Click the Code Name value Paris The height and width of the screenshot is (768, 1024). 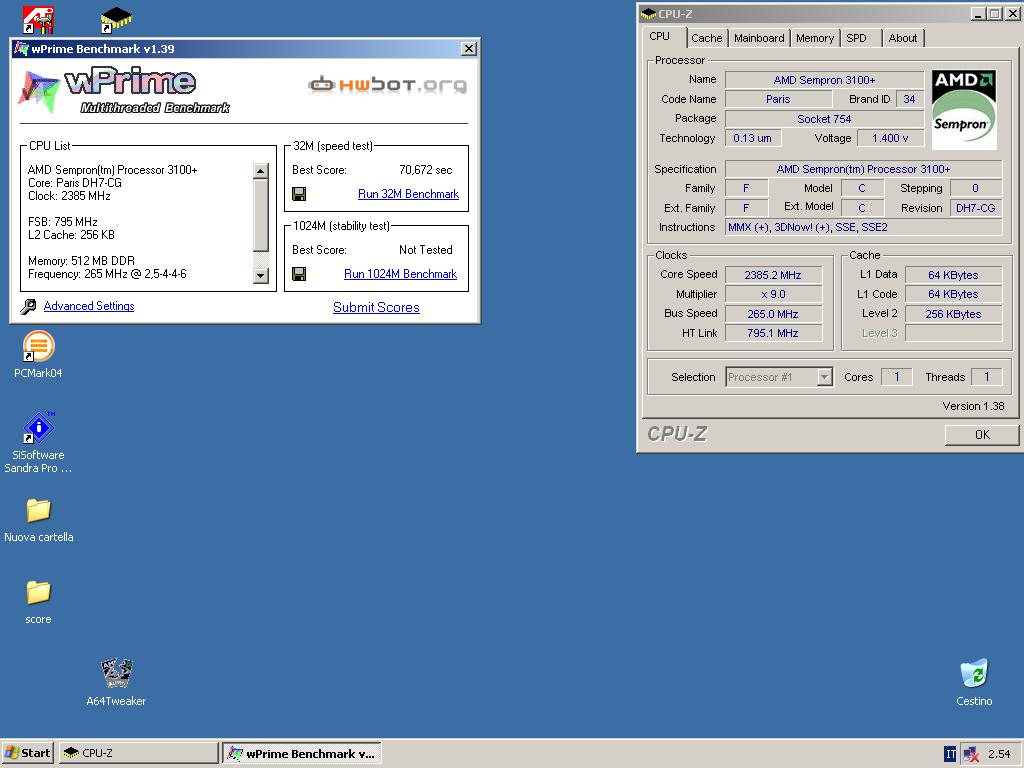[778, 99]
